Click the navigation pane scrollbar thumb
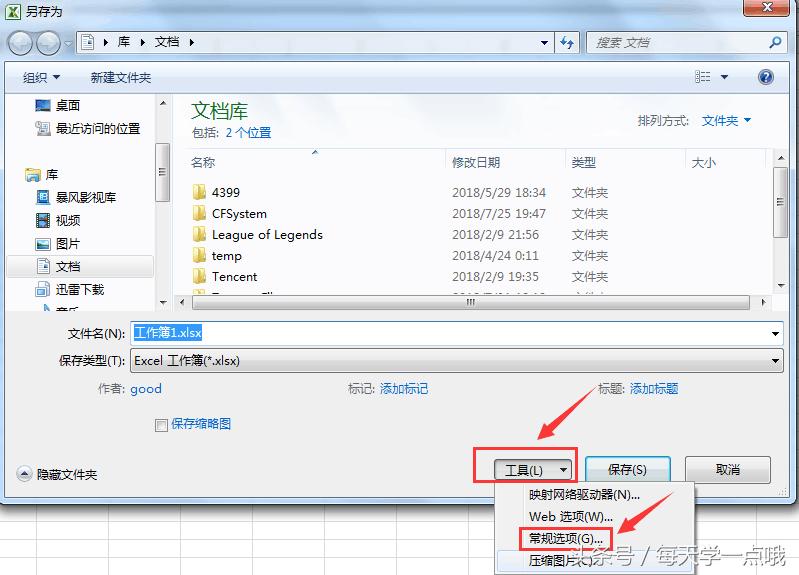799x575 pixels. (162, 172)
